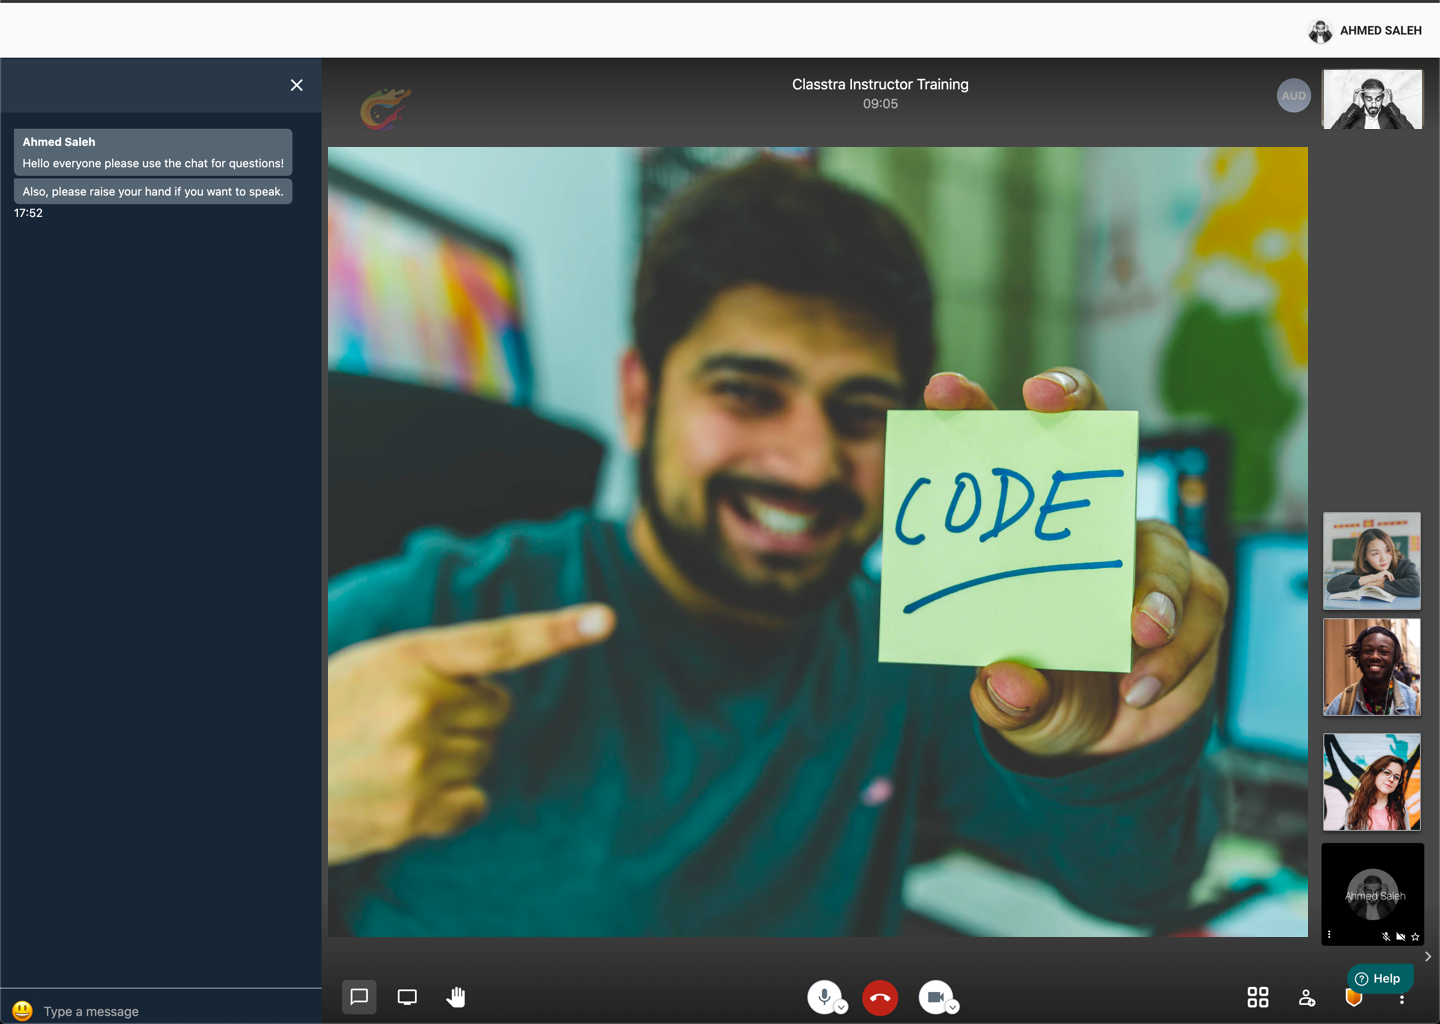This screenshot has height=1024, width=1440.
Task: Turn off the camera
Action: pyautogui.click(x=934, y=996)
